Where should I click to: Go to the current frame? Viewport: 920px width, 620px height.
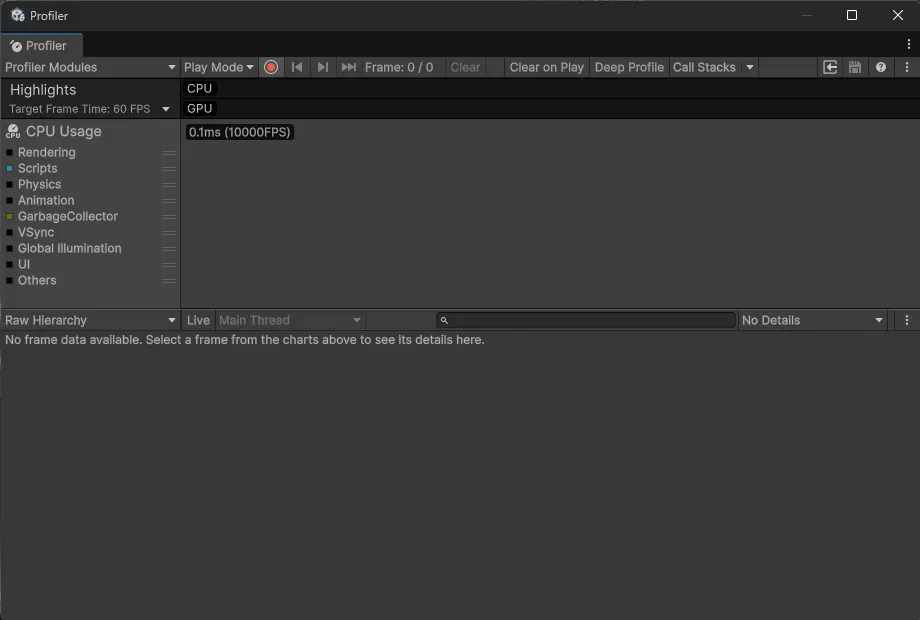(348, 67)
